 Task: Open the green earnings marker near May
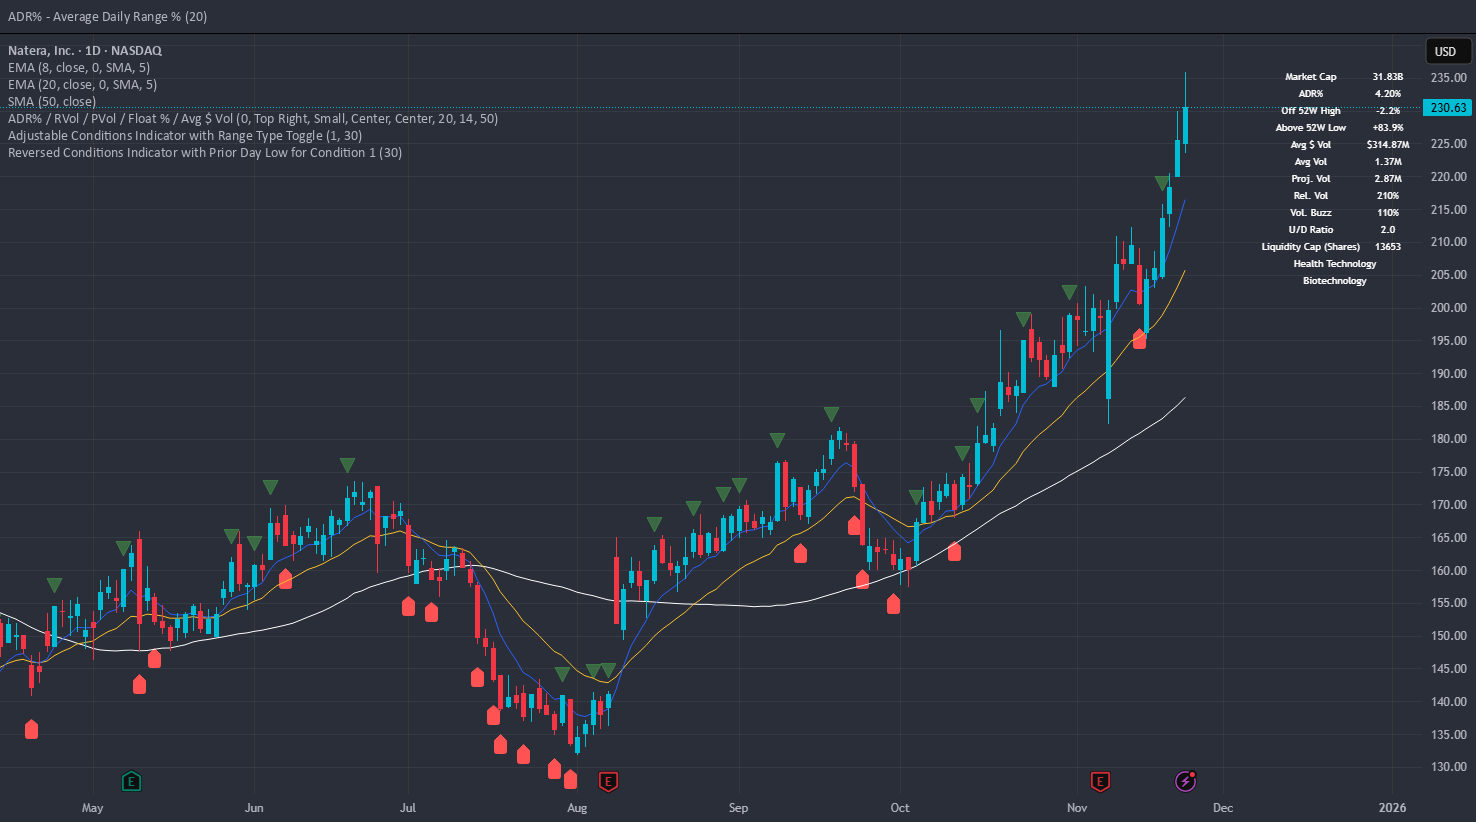(x=131, y=781)
